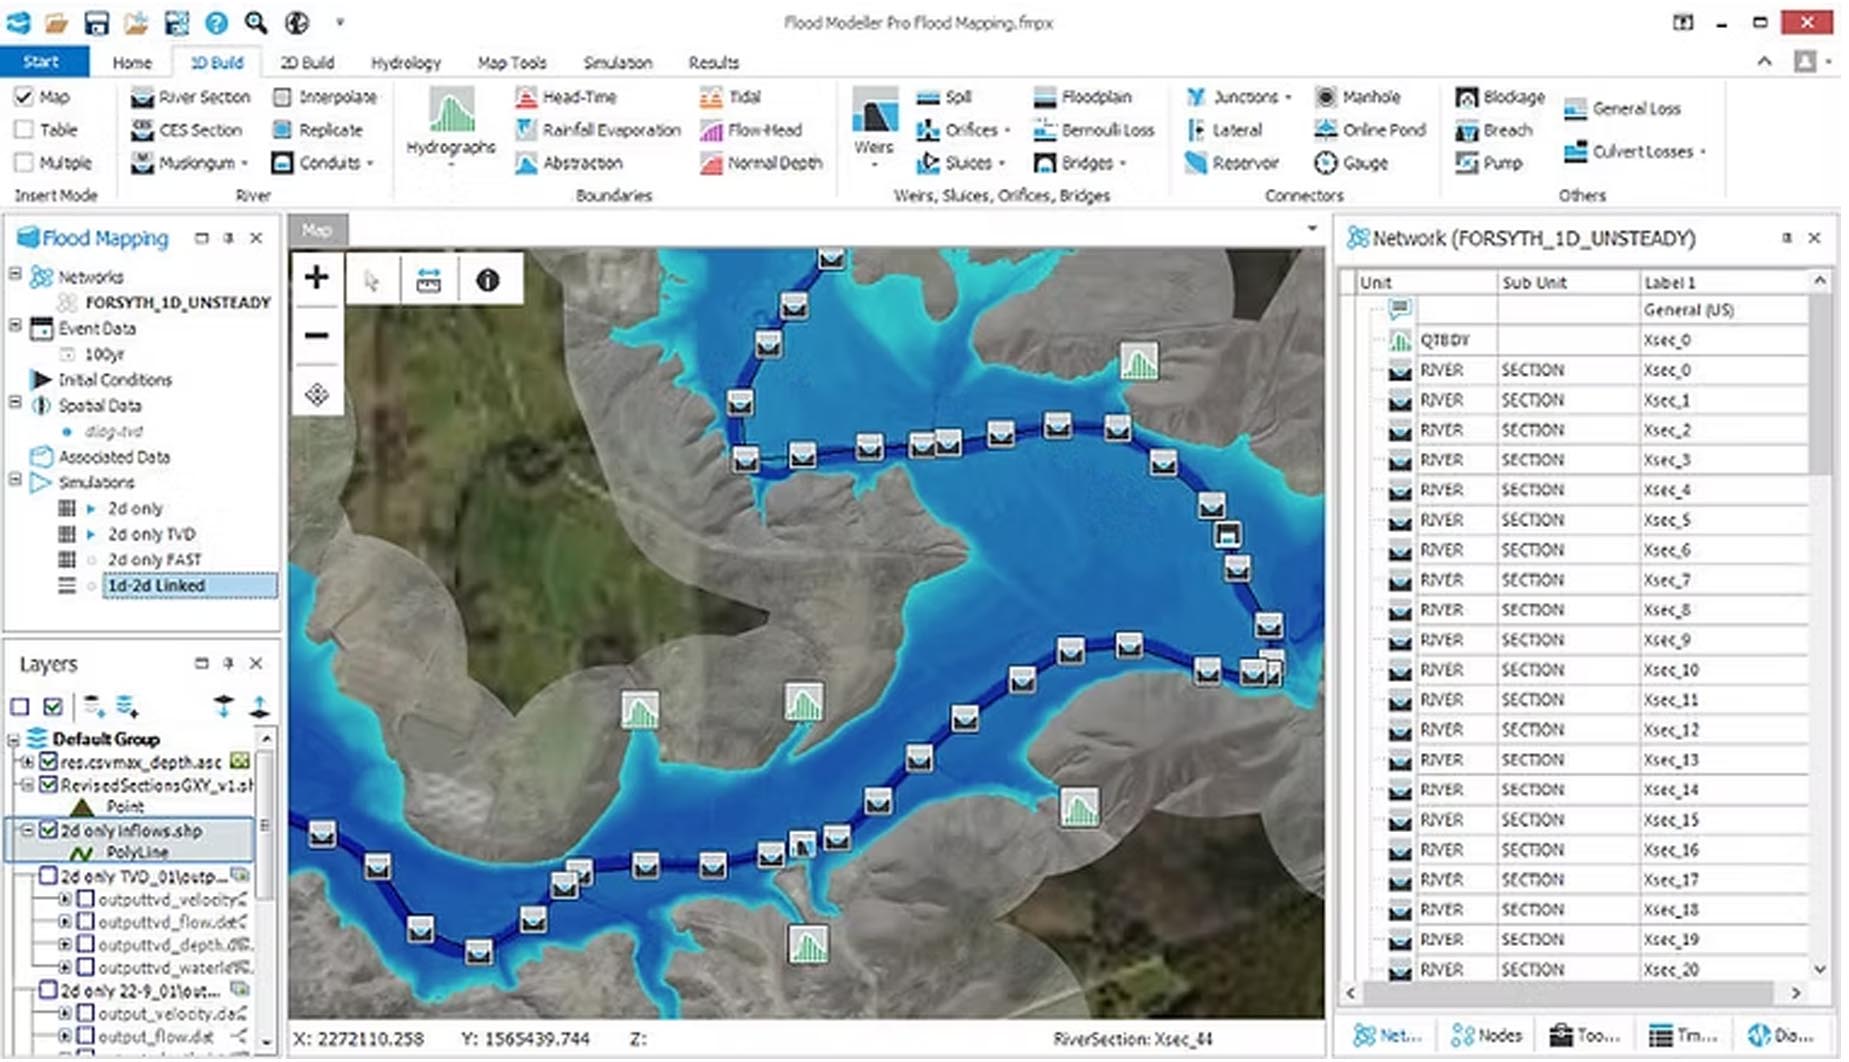Switch to the Hydrology ribbon tab

point(405,62)
